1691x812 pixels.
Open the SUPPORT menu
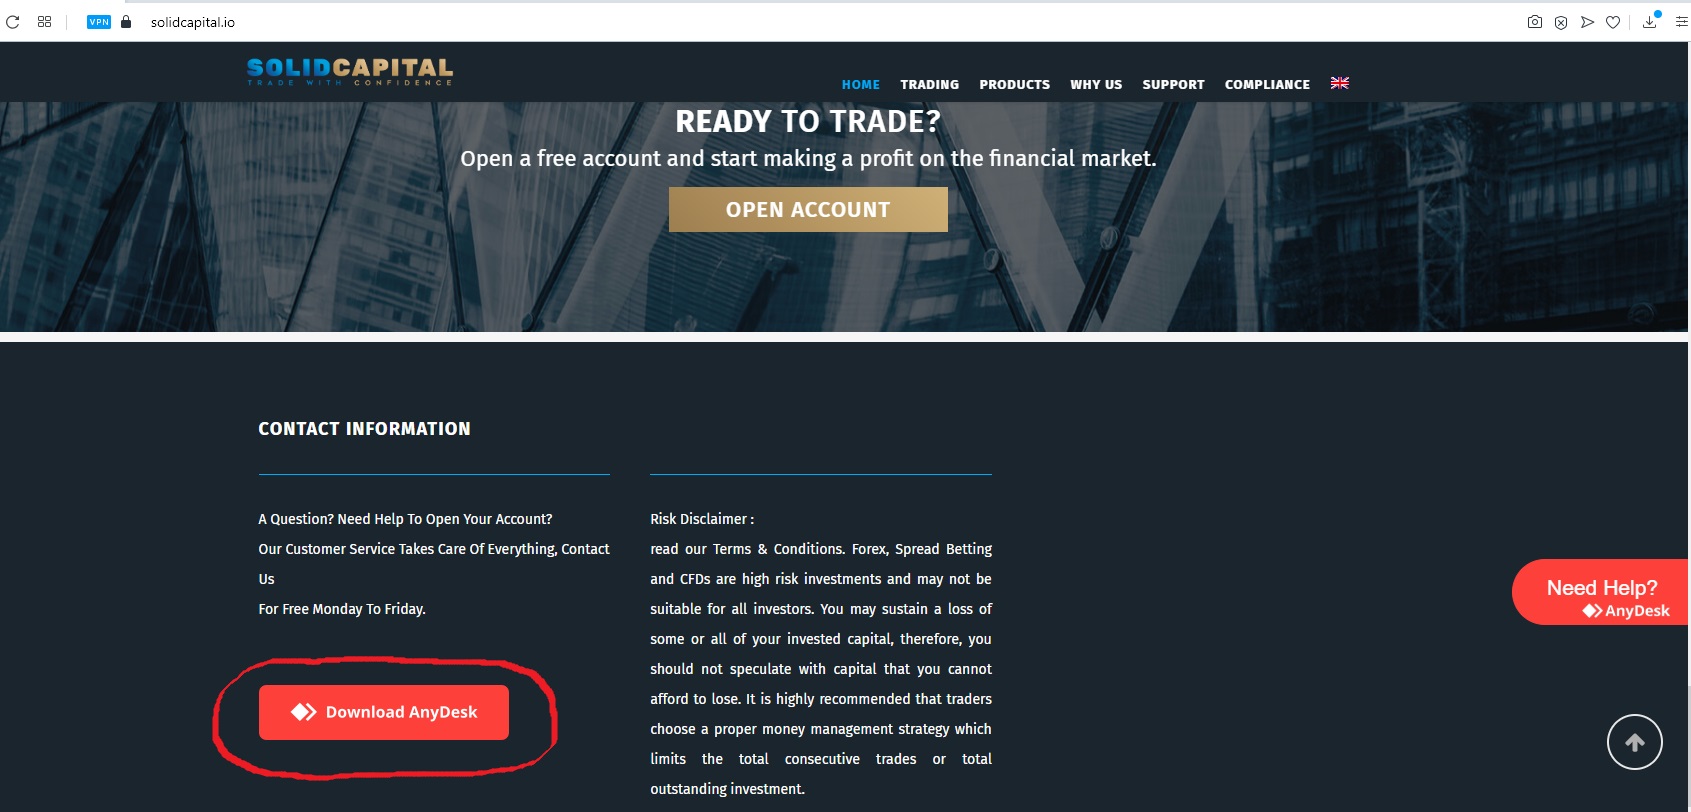click(1173, 85)
